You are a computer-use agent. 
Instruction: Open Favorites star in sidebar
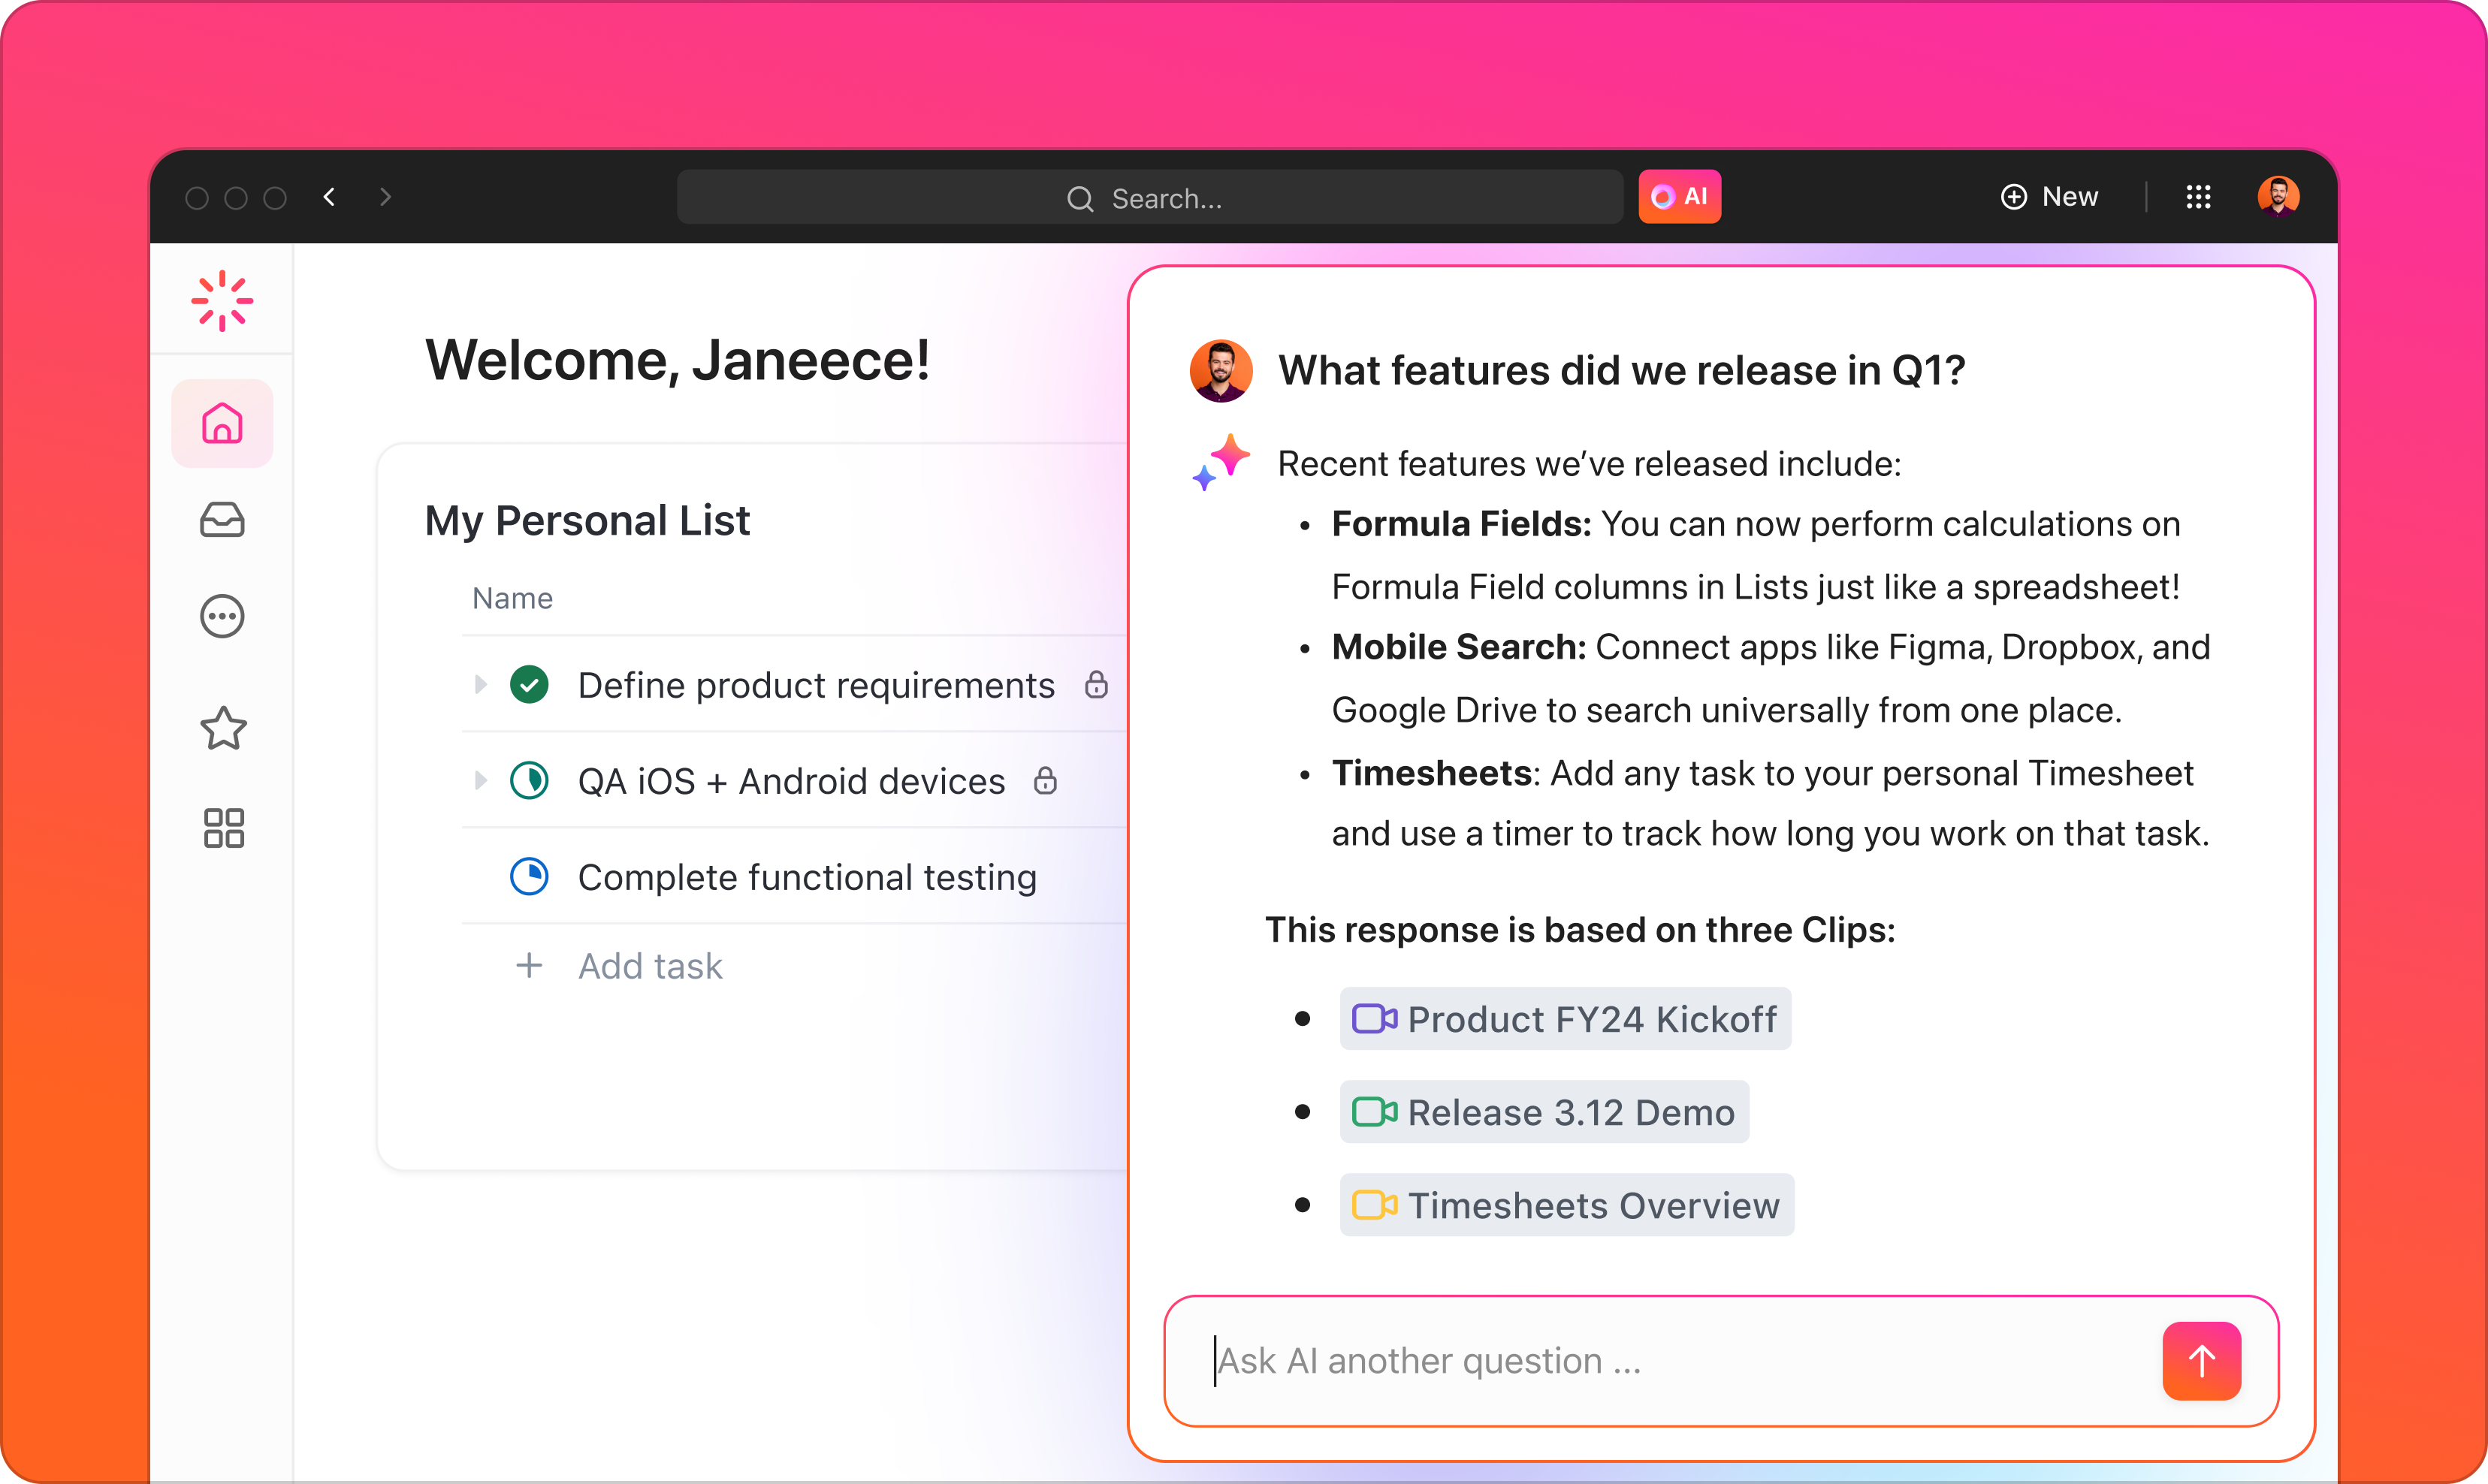223,727
